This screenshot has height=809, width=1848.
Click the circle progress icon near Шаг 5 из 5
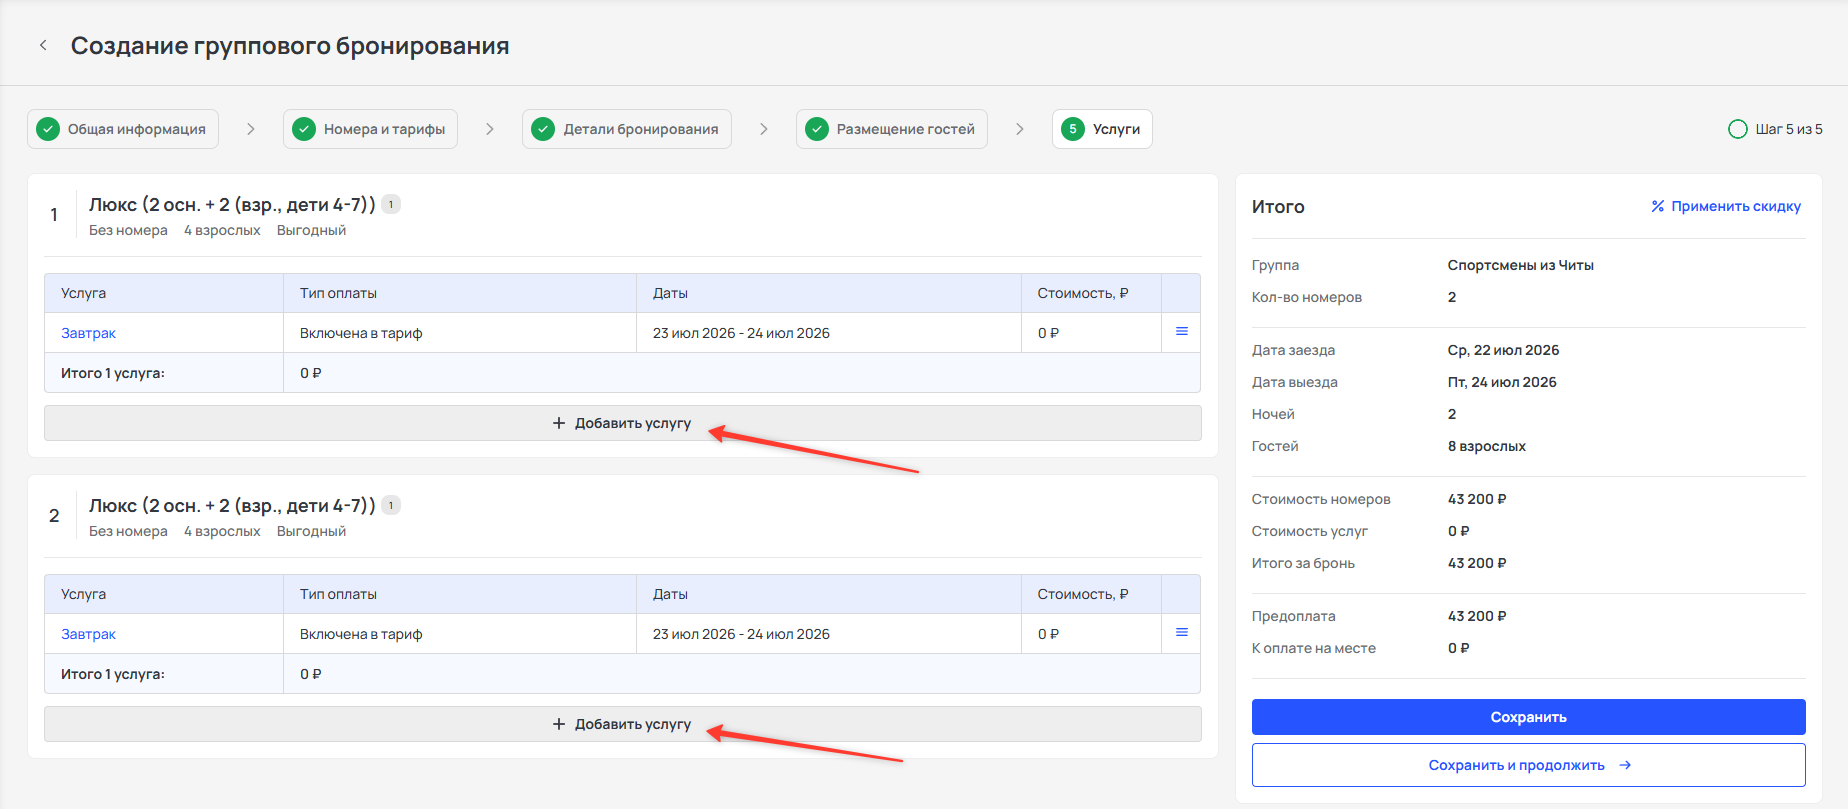tap(1737, 129)
